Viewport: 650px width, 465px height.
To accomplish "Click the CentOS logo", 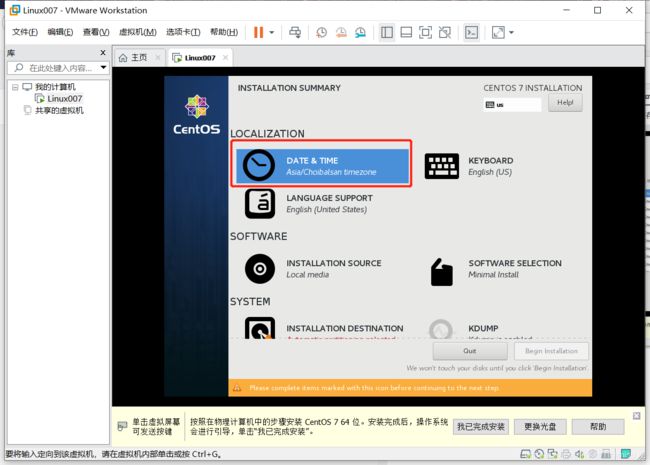I will pos(196,115).
